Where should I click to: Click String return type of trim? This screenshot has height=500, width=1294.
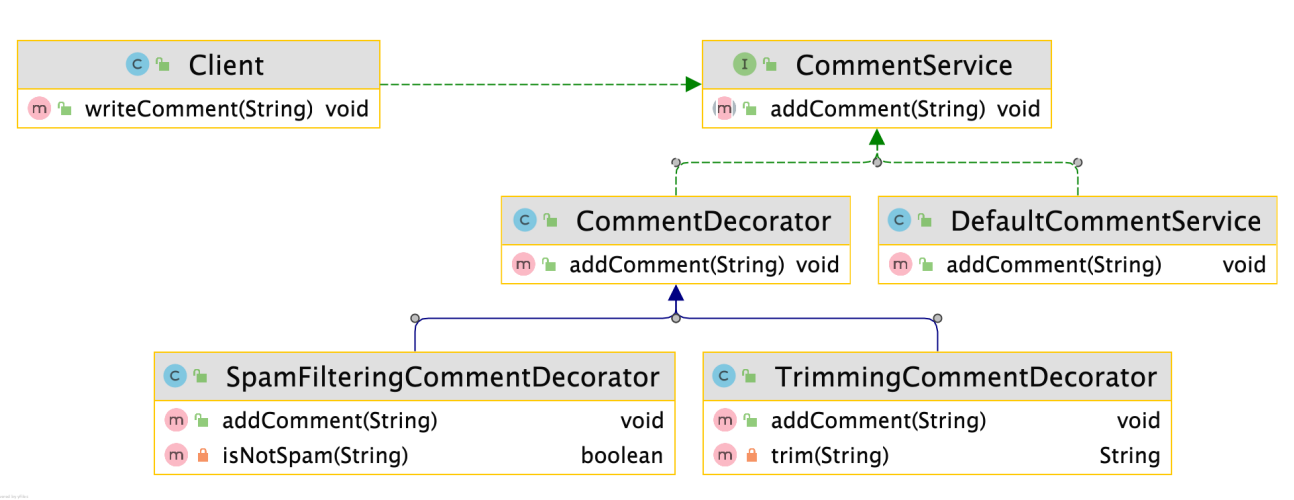pyautogui.click(x=1129, y=456)
